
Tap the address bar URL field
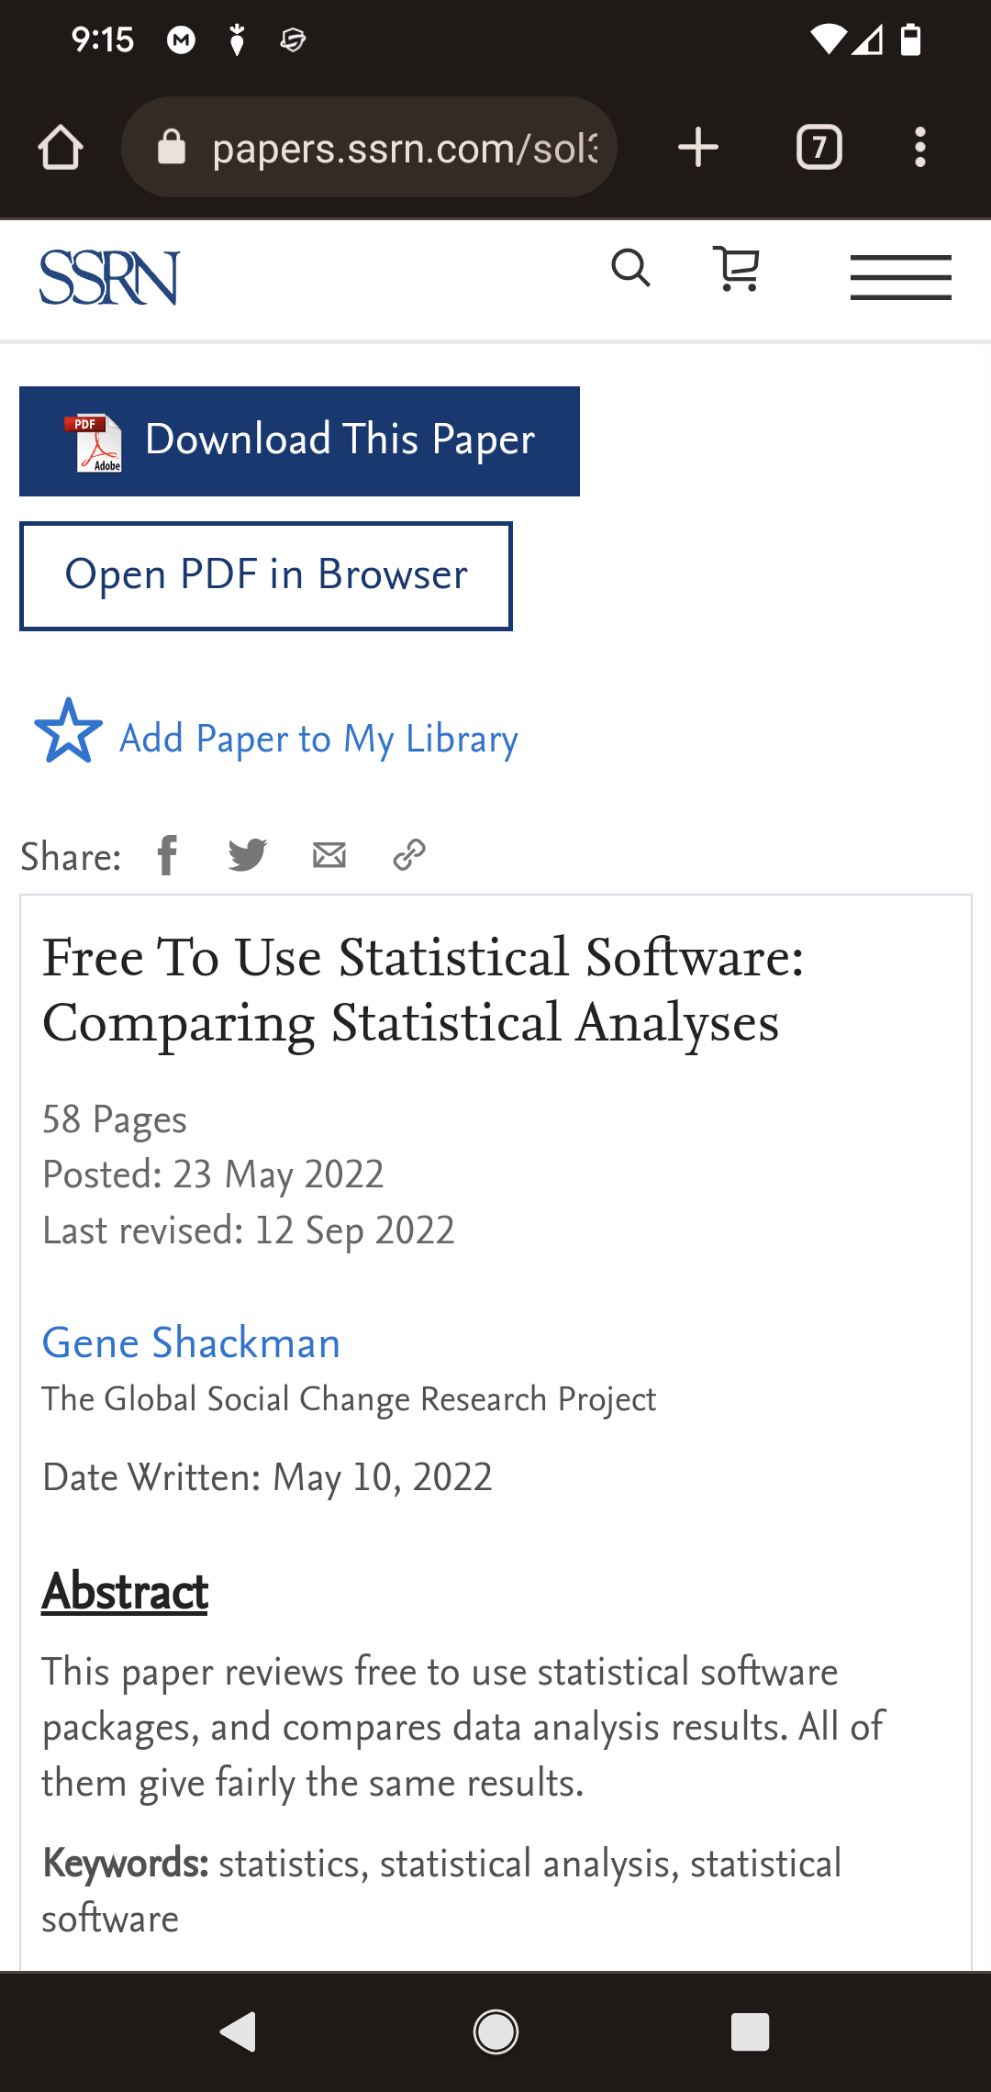(404, 148)
